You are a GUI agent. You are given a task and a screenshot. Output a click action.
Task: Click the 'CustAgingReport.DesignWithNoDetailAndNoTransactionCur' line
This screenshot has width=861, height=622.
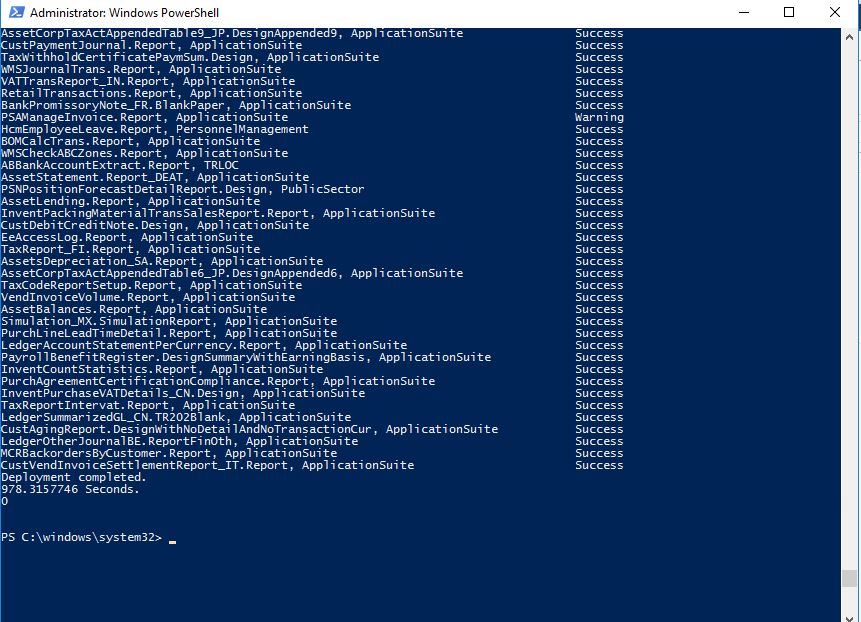pos(250,429)
